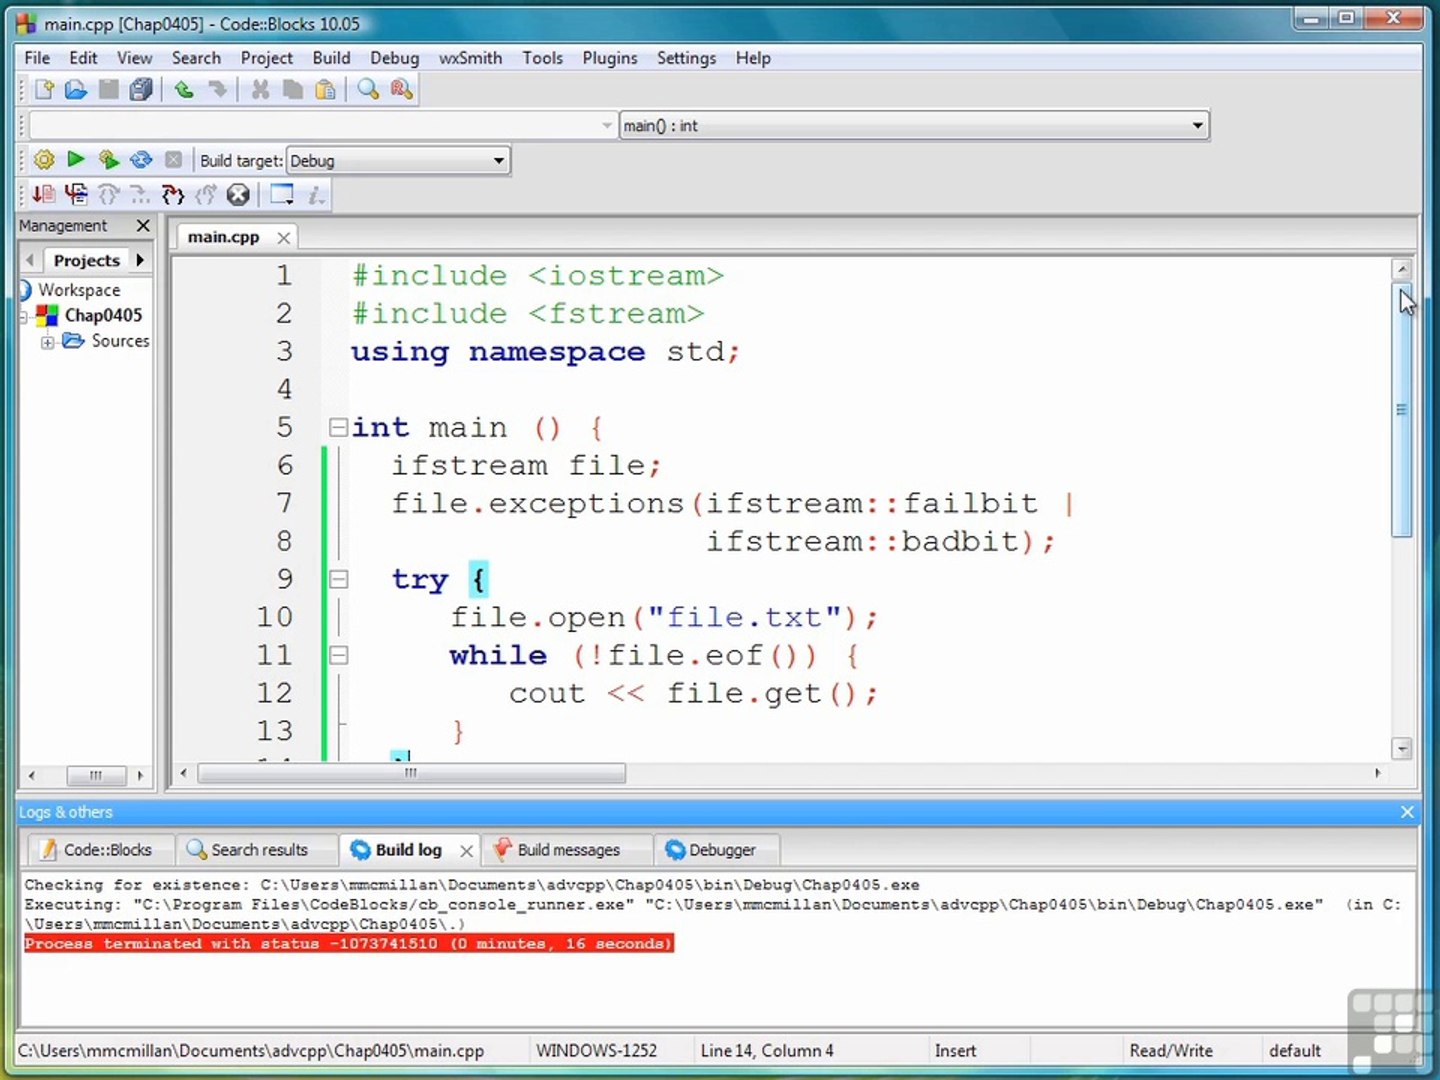Click the Paste clipboard icon
Viewport: 1440px width, 1080px height.
(325, 90)
